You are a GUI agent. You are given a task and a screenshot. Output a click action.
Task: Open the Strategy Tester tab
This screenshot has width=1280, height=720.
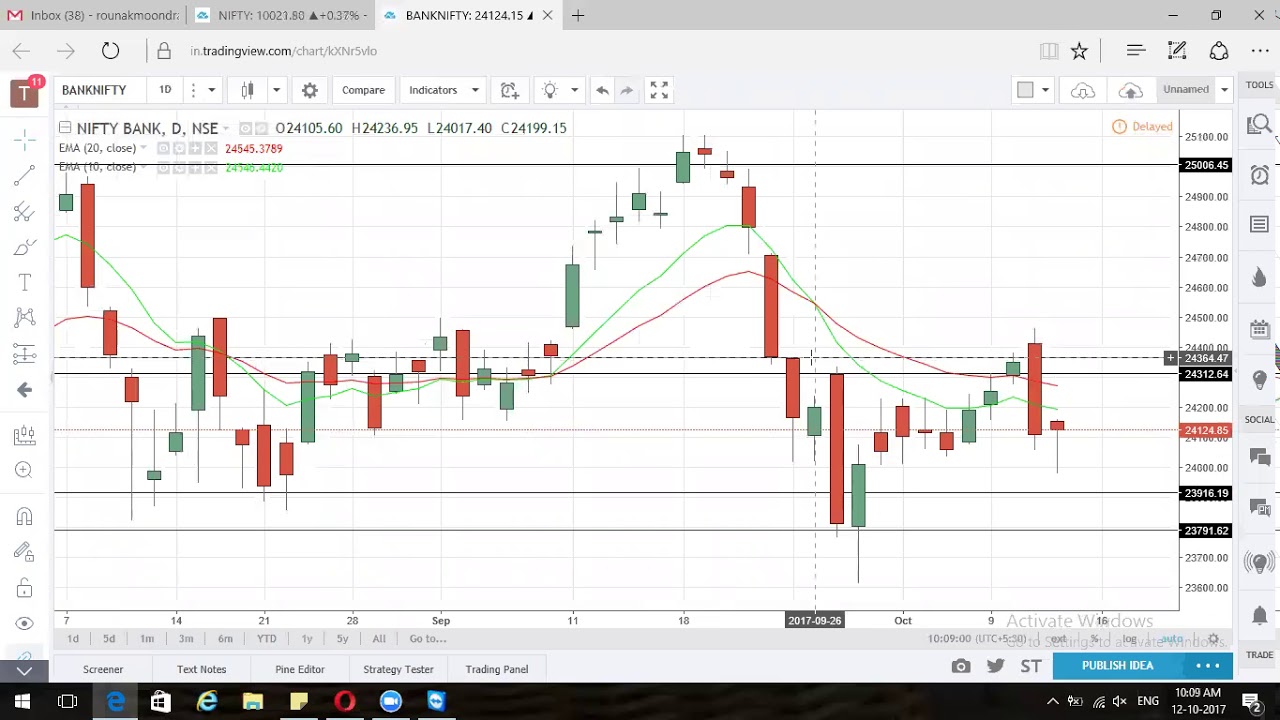point(398,669)
